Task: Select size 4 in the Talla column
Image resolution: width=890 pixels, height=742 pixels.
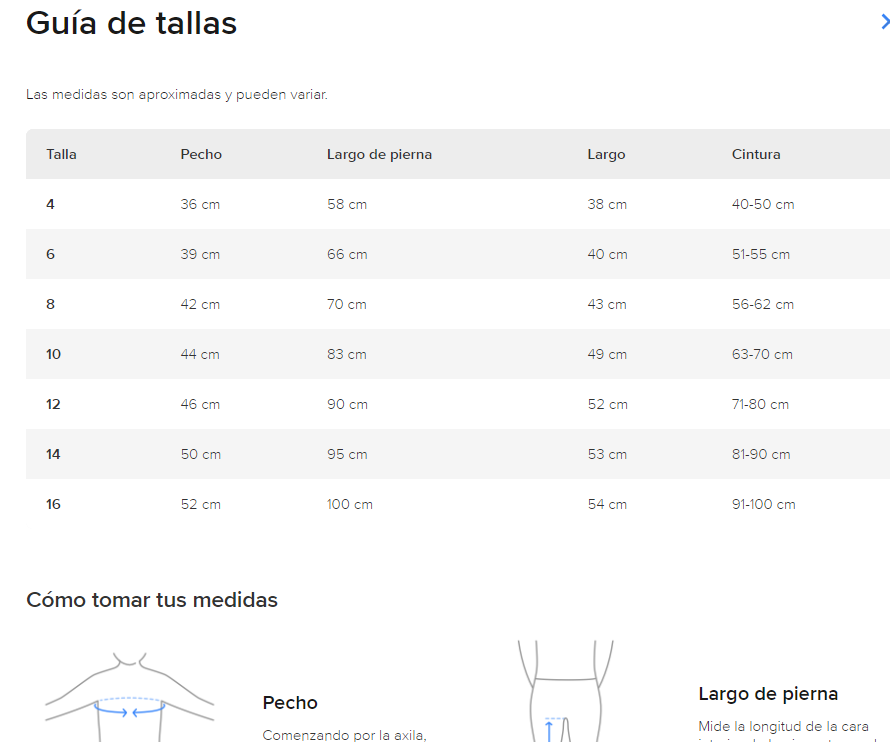Action: click(x=50, y=204)
